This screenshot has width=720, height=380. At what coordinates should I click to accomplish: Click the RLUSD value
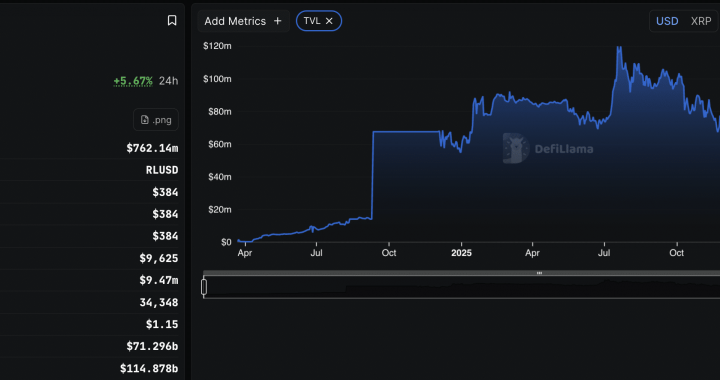click(162, 170)
